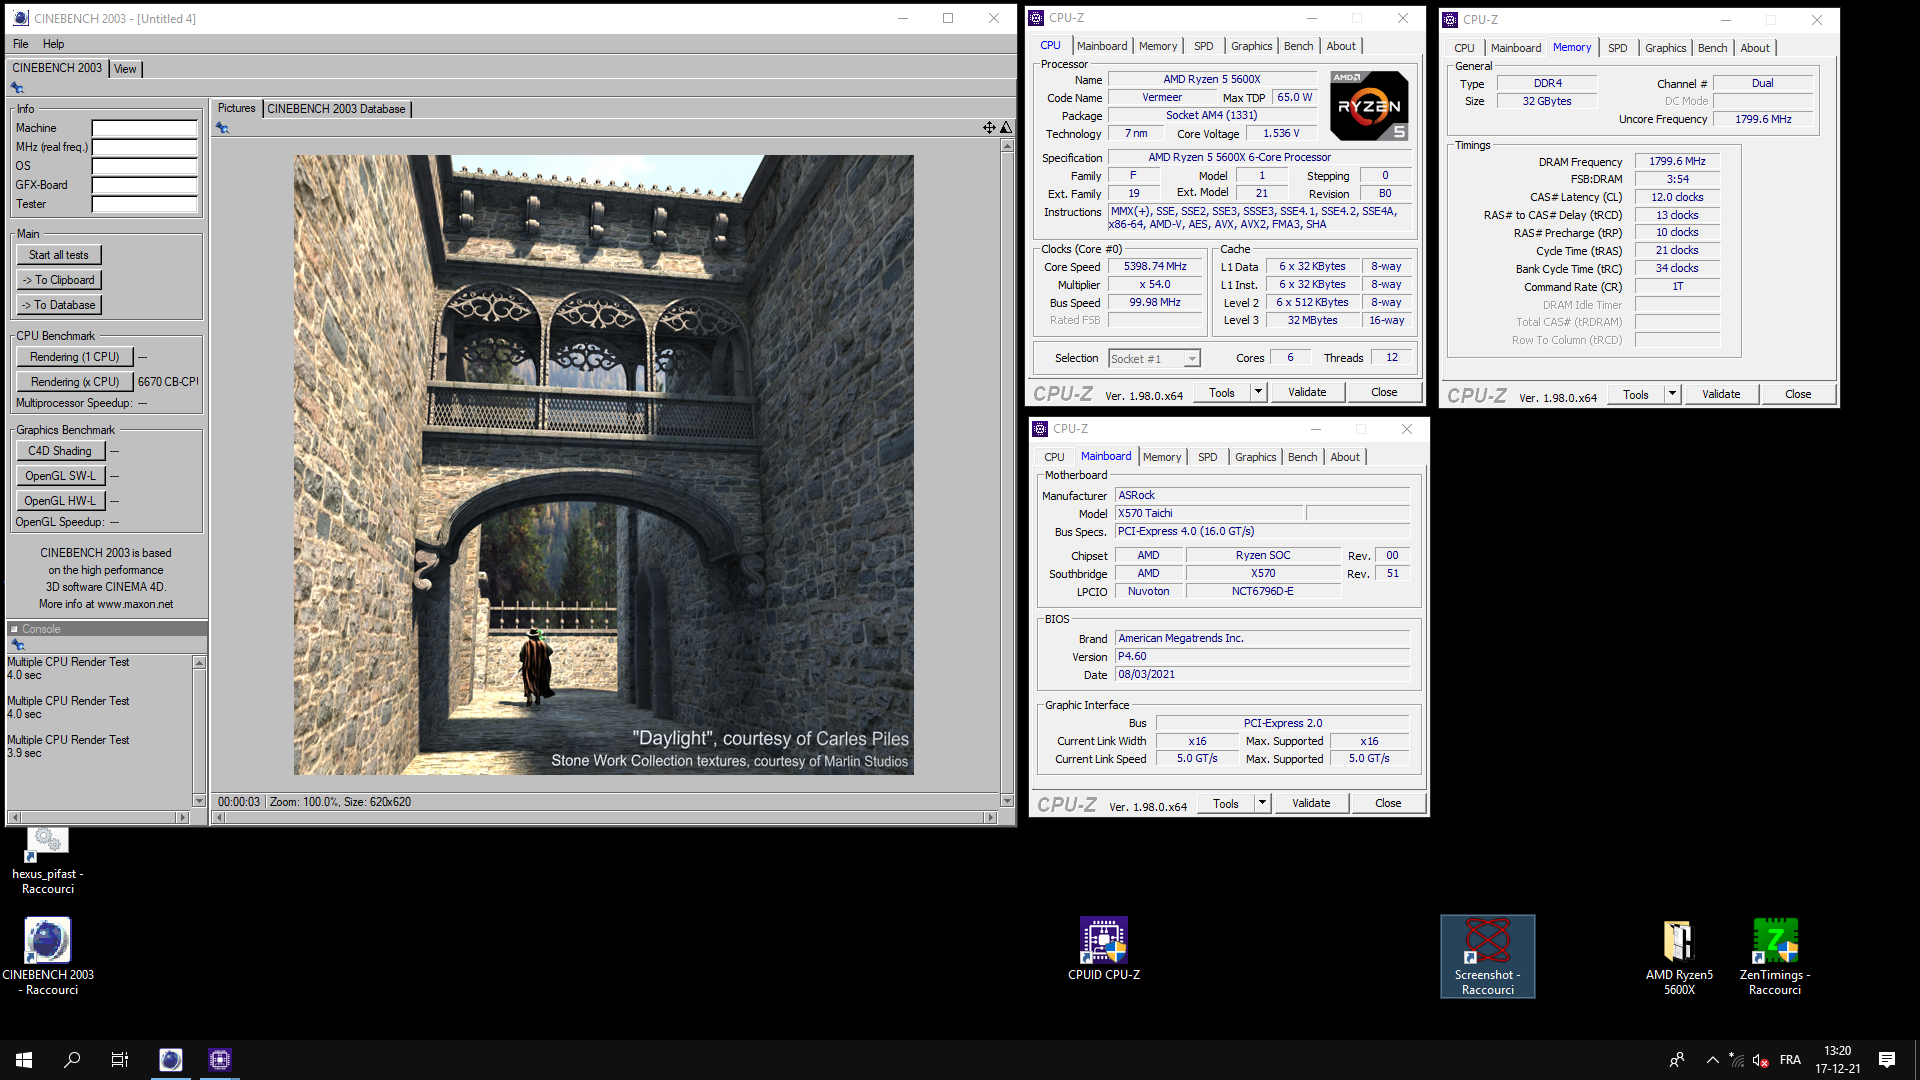This screenshot has height=1080, width=1920.
Task: Open Socket #1 selection dropdown
Action: tap(1192, 359)
